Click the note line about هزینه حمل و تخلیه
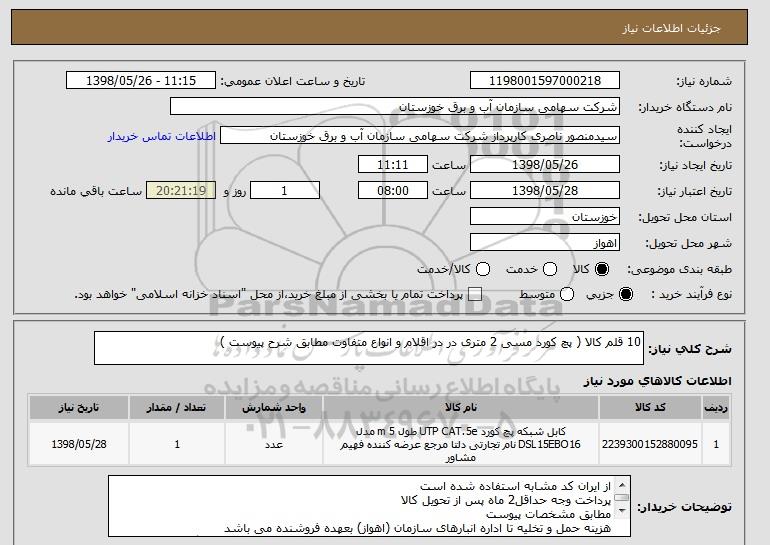The height and width of the screenshot is (545, 770). point(417,528)
